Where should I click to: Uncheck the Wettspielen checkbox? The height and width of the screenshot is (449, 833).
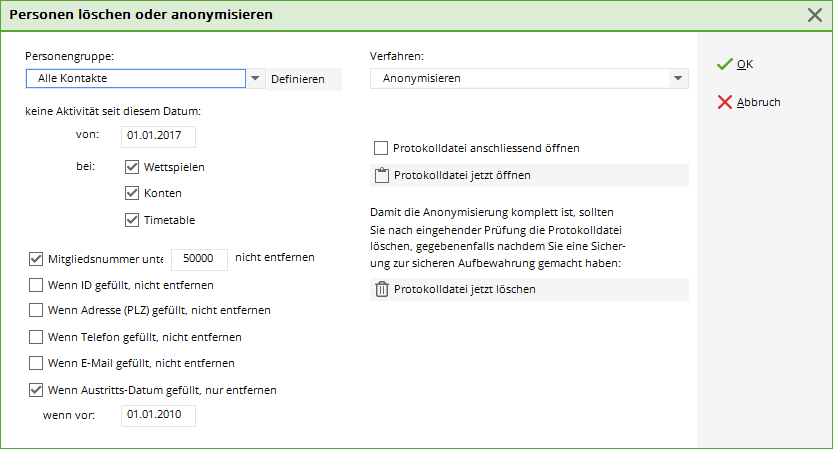[x=133, y=167]
